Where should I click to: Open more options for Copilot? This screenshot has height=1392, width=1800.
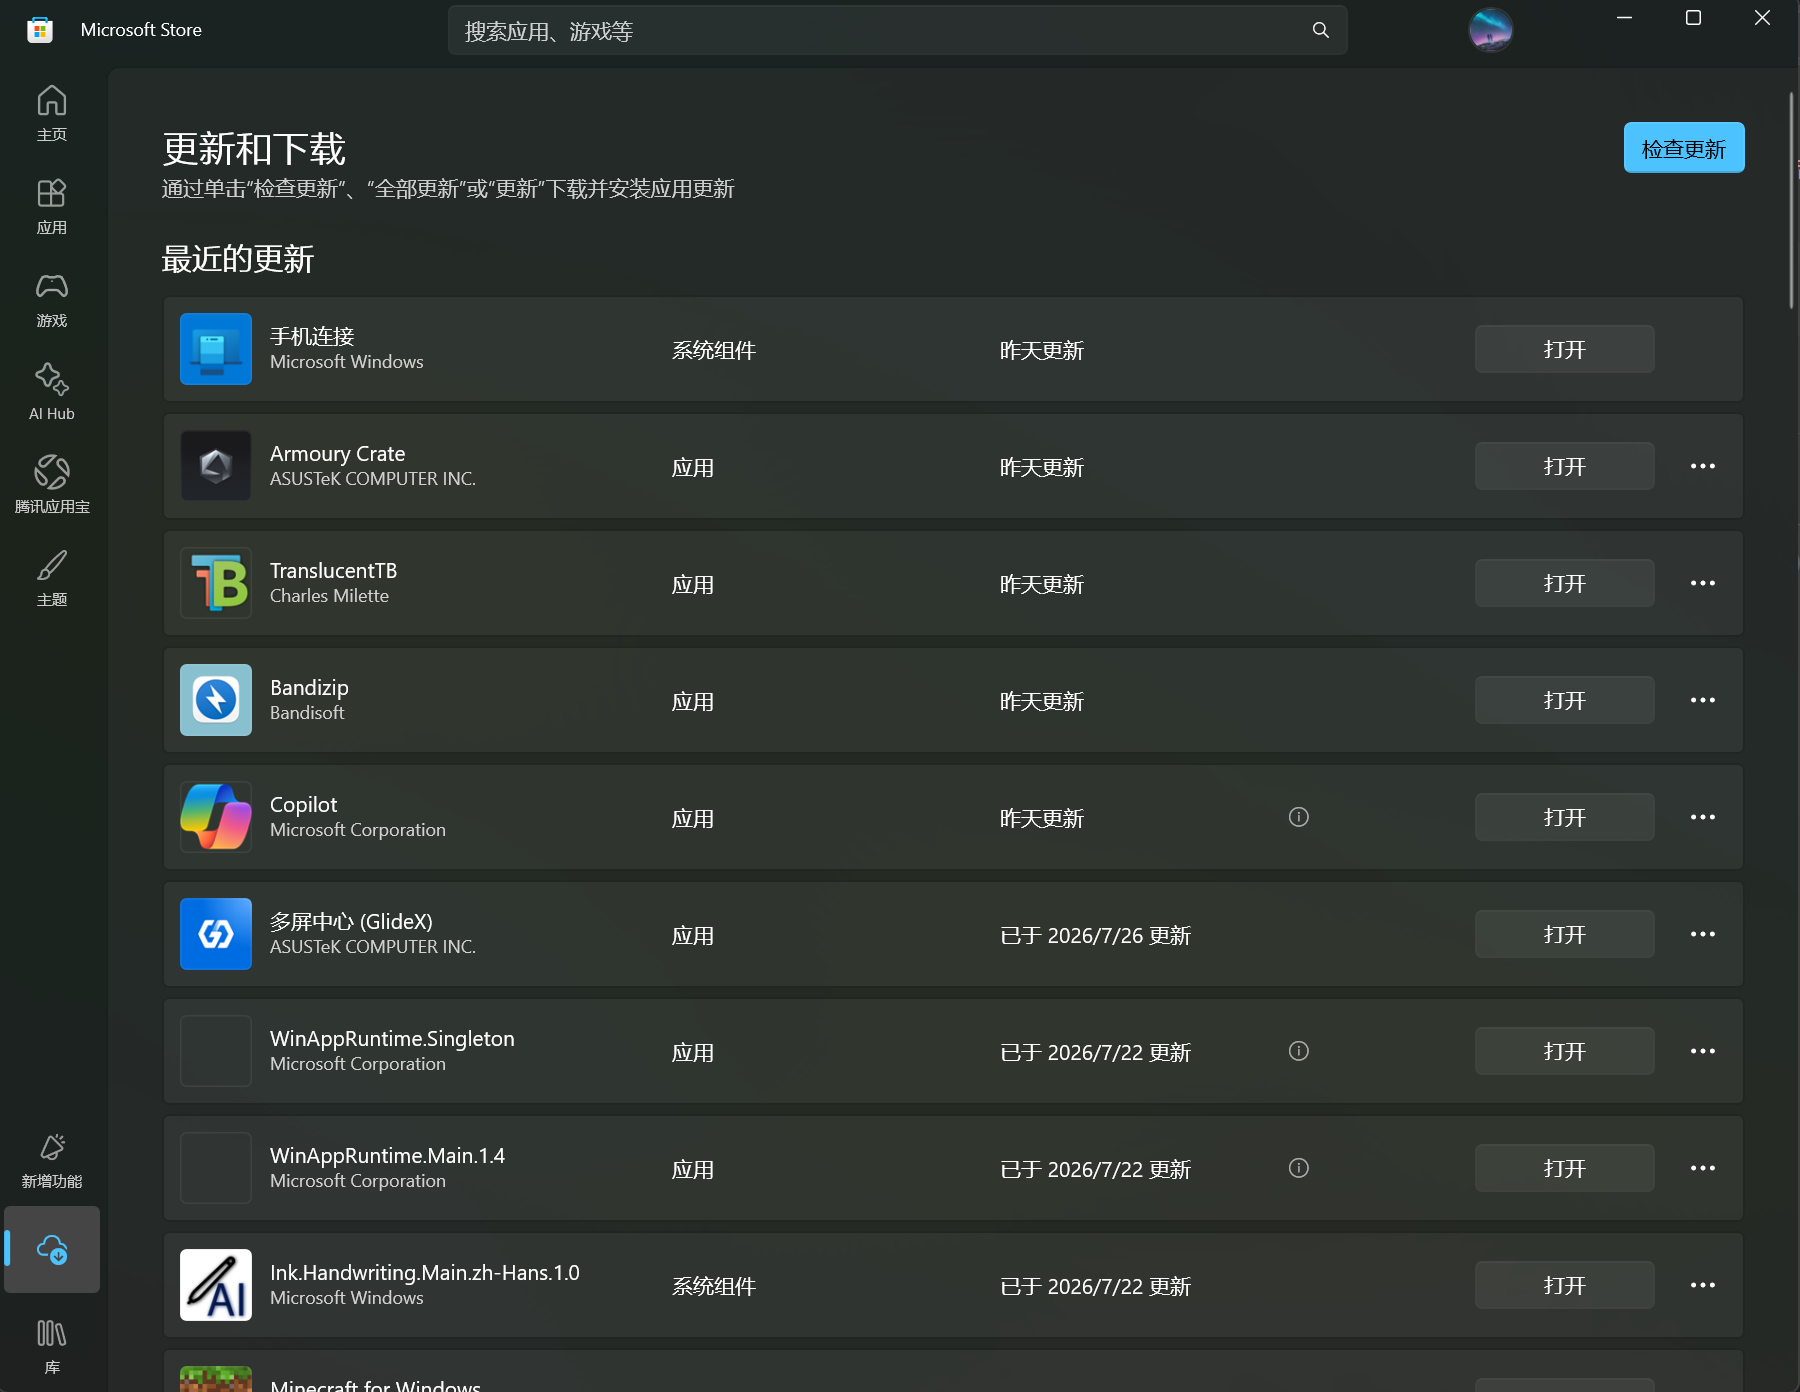(x=1703, y=817)
